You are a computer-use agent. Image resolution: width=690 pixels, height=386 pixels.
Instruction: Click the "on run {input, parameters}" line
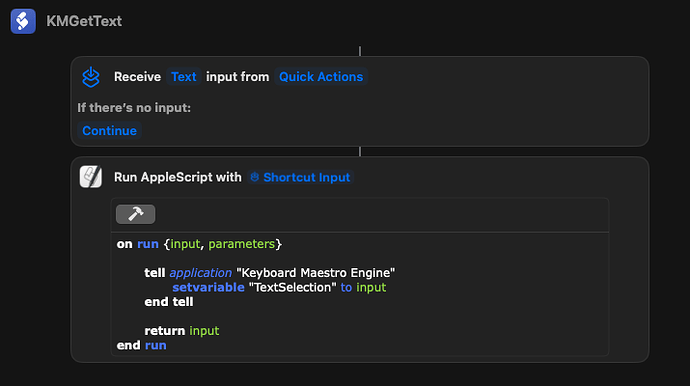point(199,244)
